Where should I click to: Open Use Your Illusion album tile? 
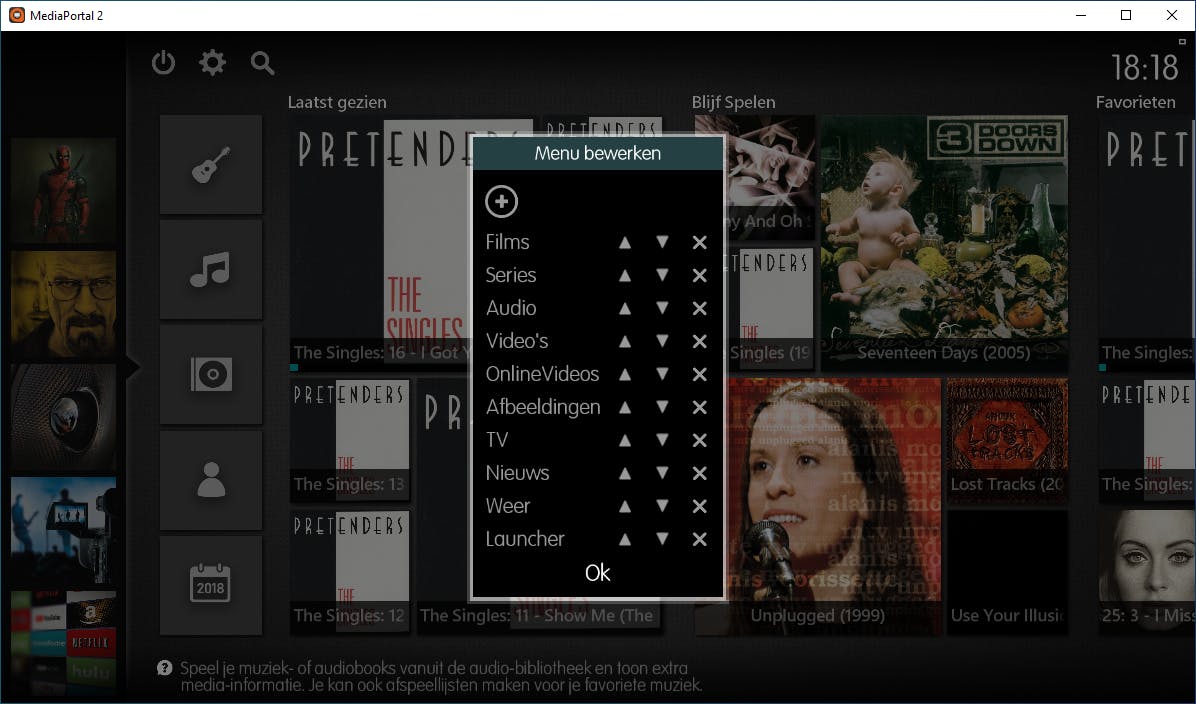coord(1007,571)
